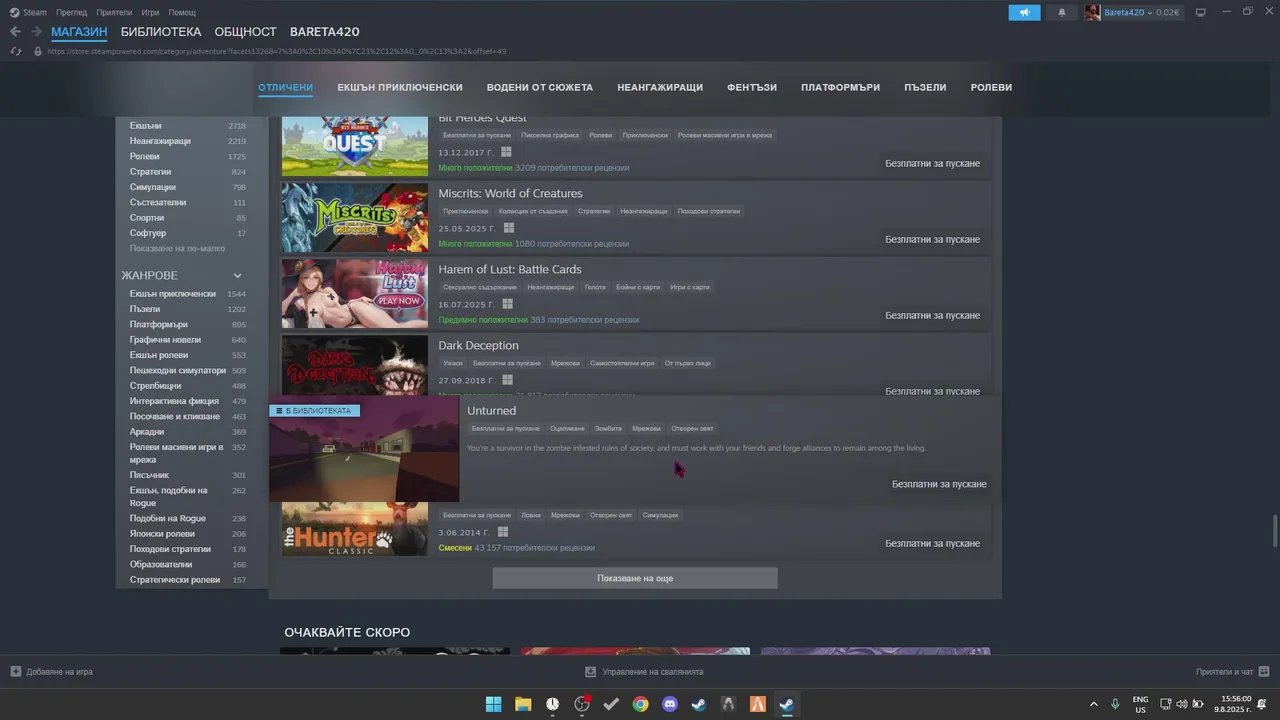The width and height of the screenshot is (1280, 720).
Task: Click the store URL address bar
Action: (x=276, y=51)
